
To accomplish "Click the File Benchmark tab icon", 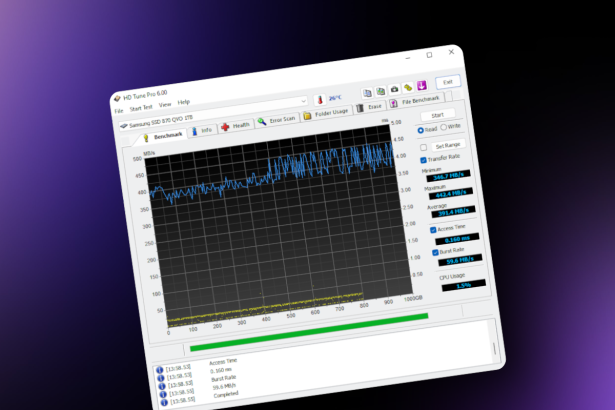I will tap(393, 104).
